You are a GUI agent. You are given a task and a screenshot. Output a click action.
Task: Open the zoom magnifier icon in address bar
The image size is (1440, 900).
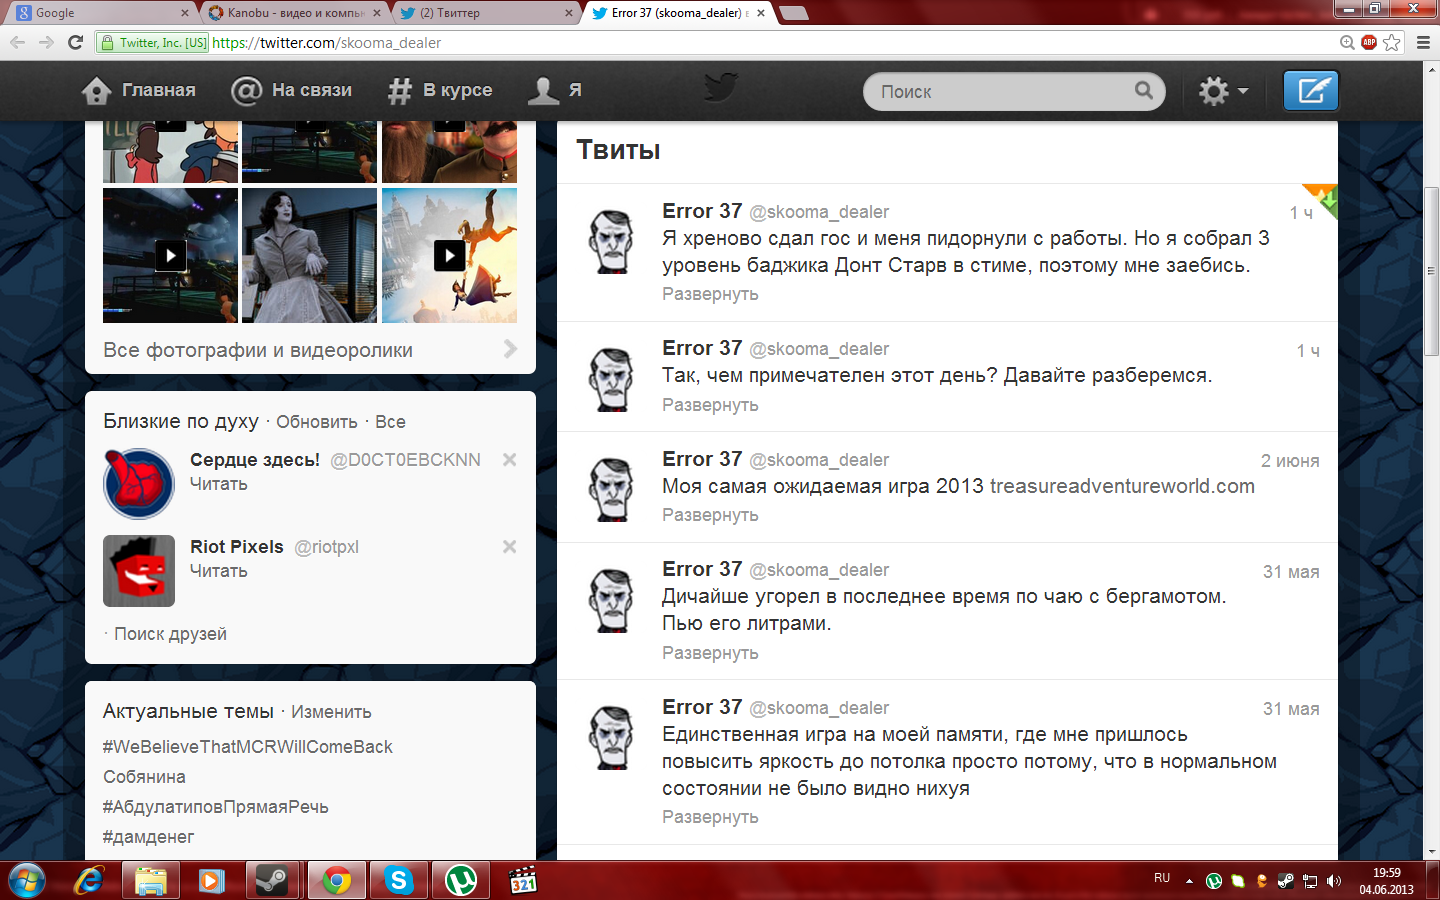click(x=1347, y=42)
